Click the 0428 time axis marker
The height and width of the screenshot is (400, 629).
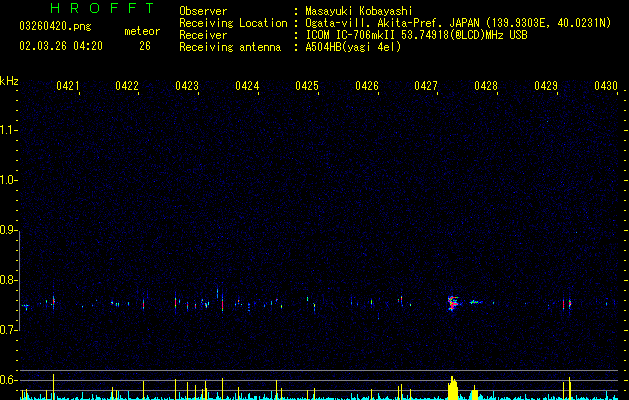486,86
